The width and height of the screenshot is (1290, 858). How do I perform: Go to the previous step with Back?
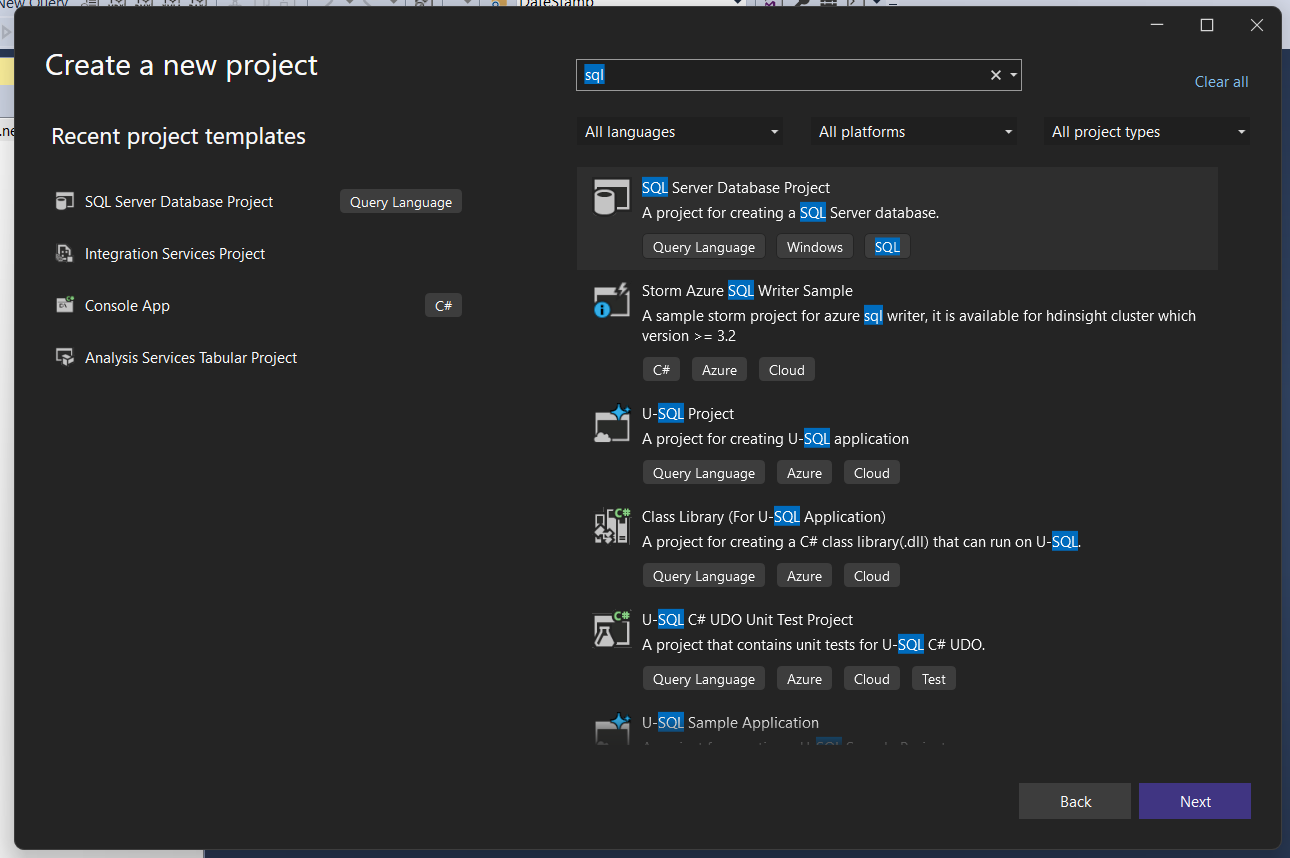point(1075,801)
